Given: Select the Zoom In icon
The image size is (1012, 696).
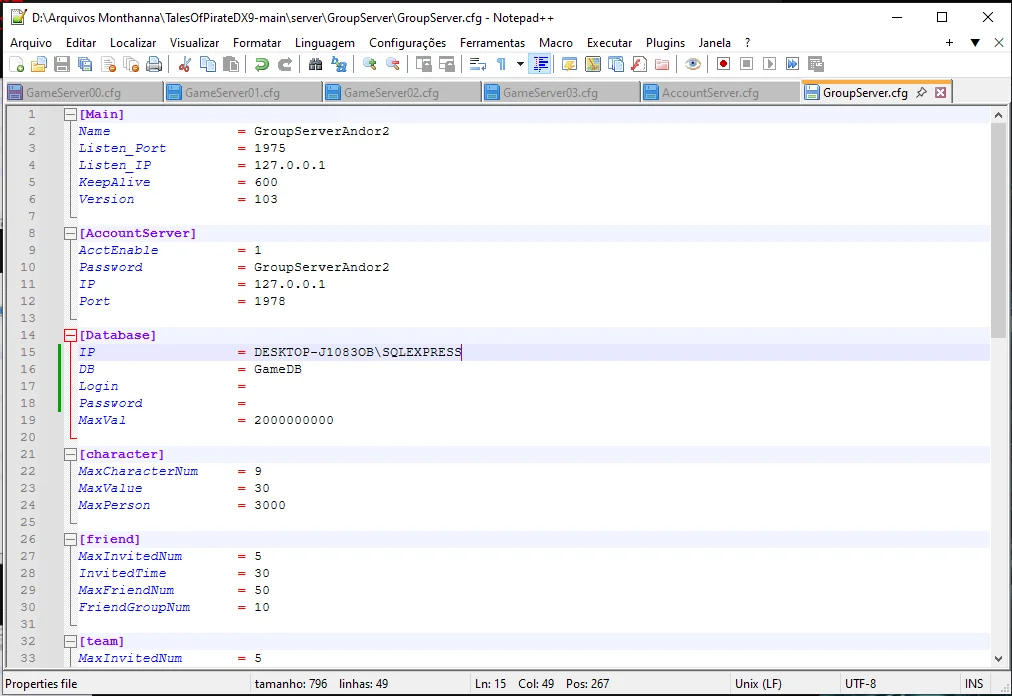Looking at the screenshot, I should 371,63.
